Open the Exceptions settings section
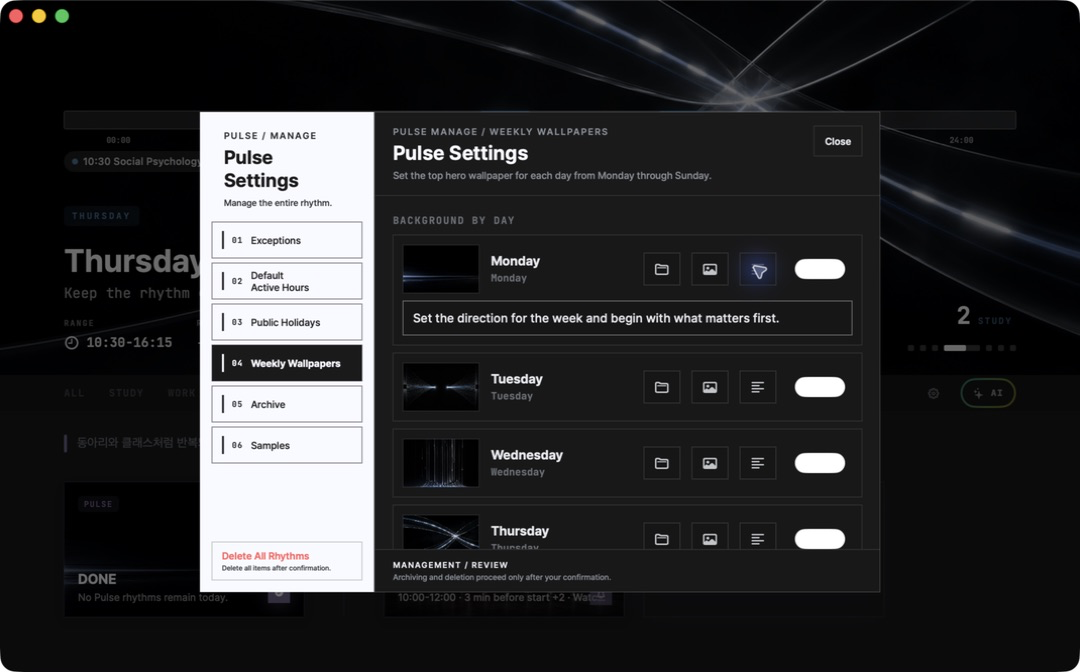This screenshot has width=1080, height=672. (x=287, y=240)
